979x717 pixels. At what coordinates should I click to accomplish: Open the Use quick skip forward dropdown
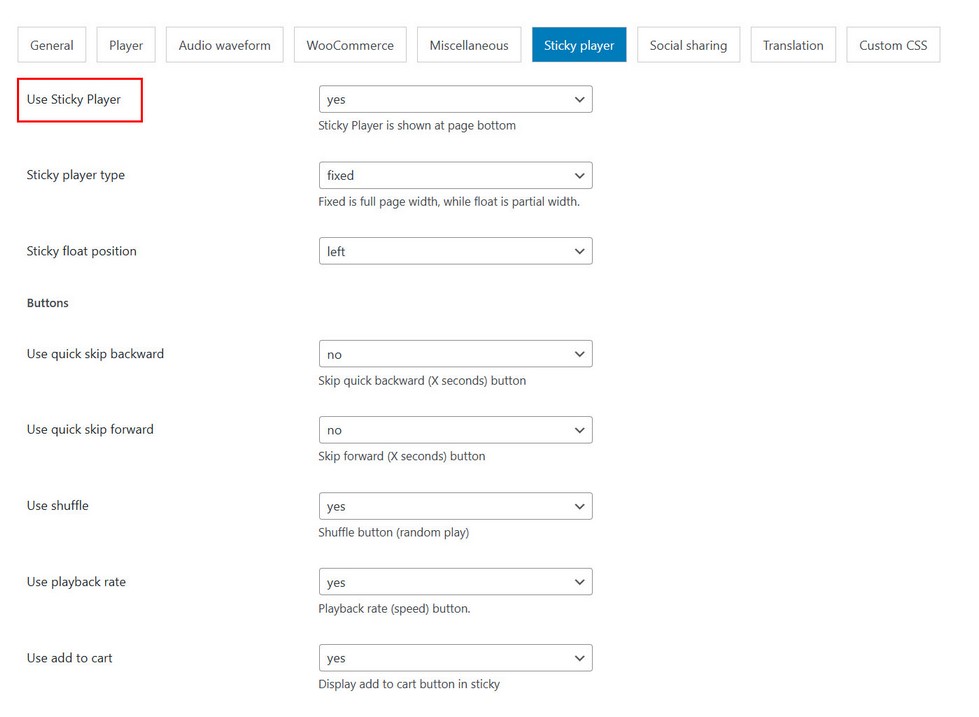click(x=455, y=430)
